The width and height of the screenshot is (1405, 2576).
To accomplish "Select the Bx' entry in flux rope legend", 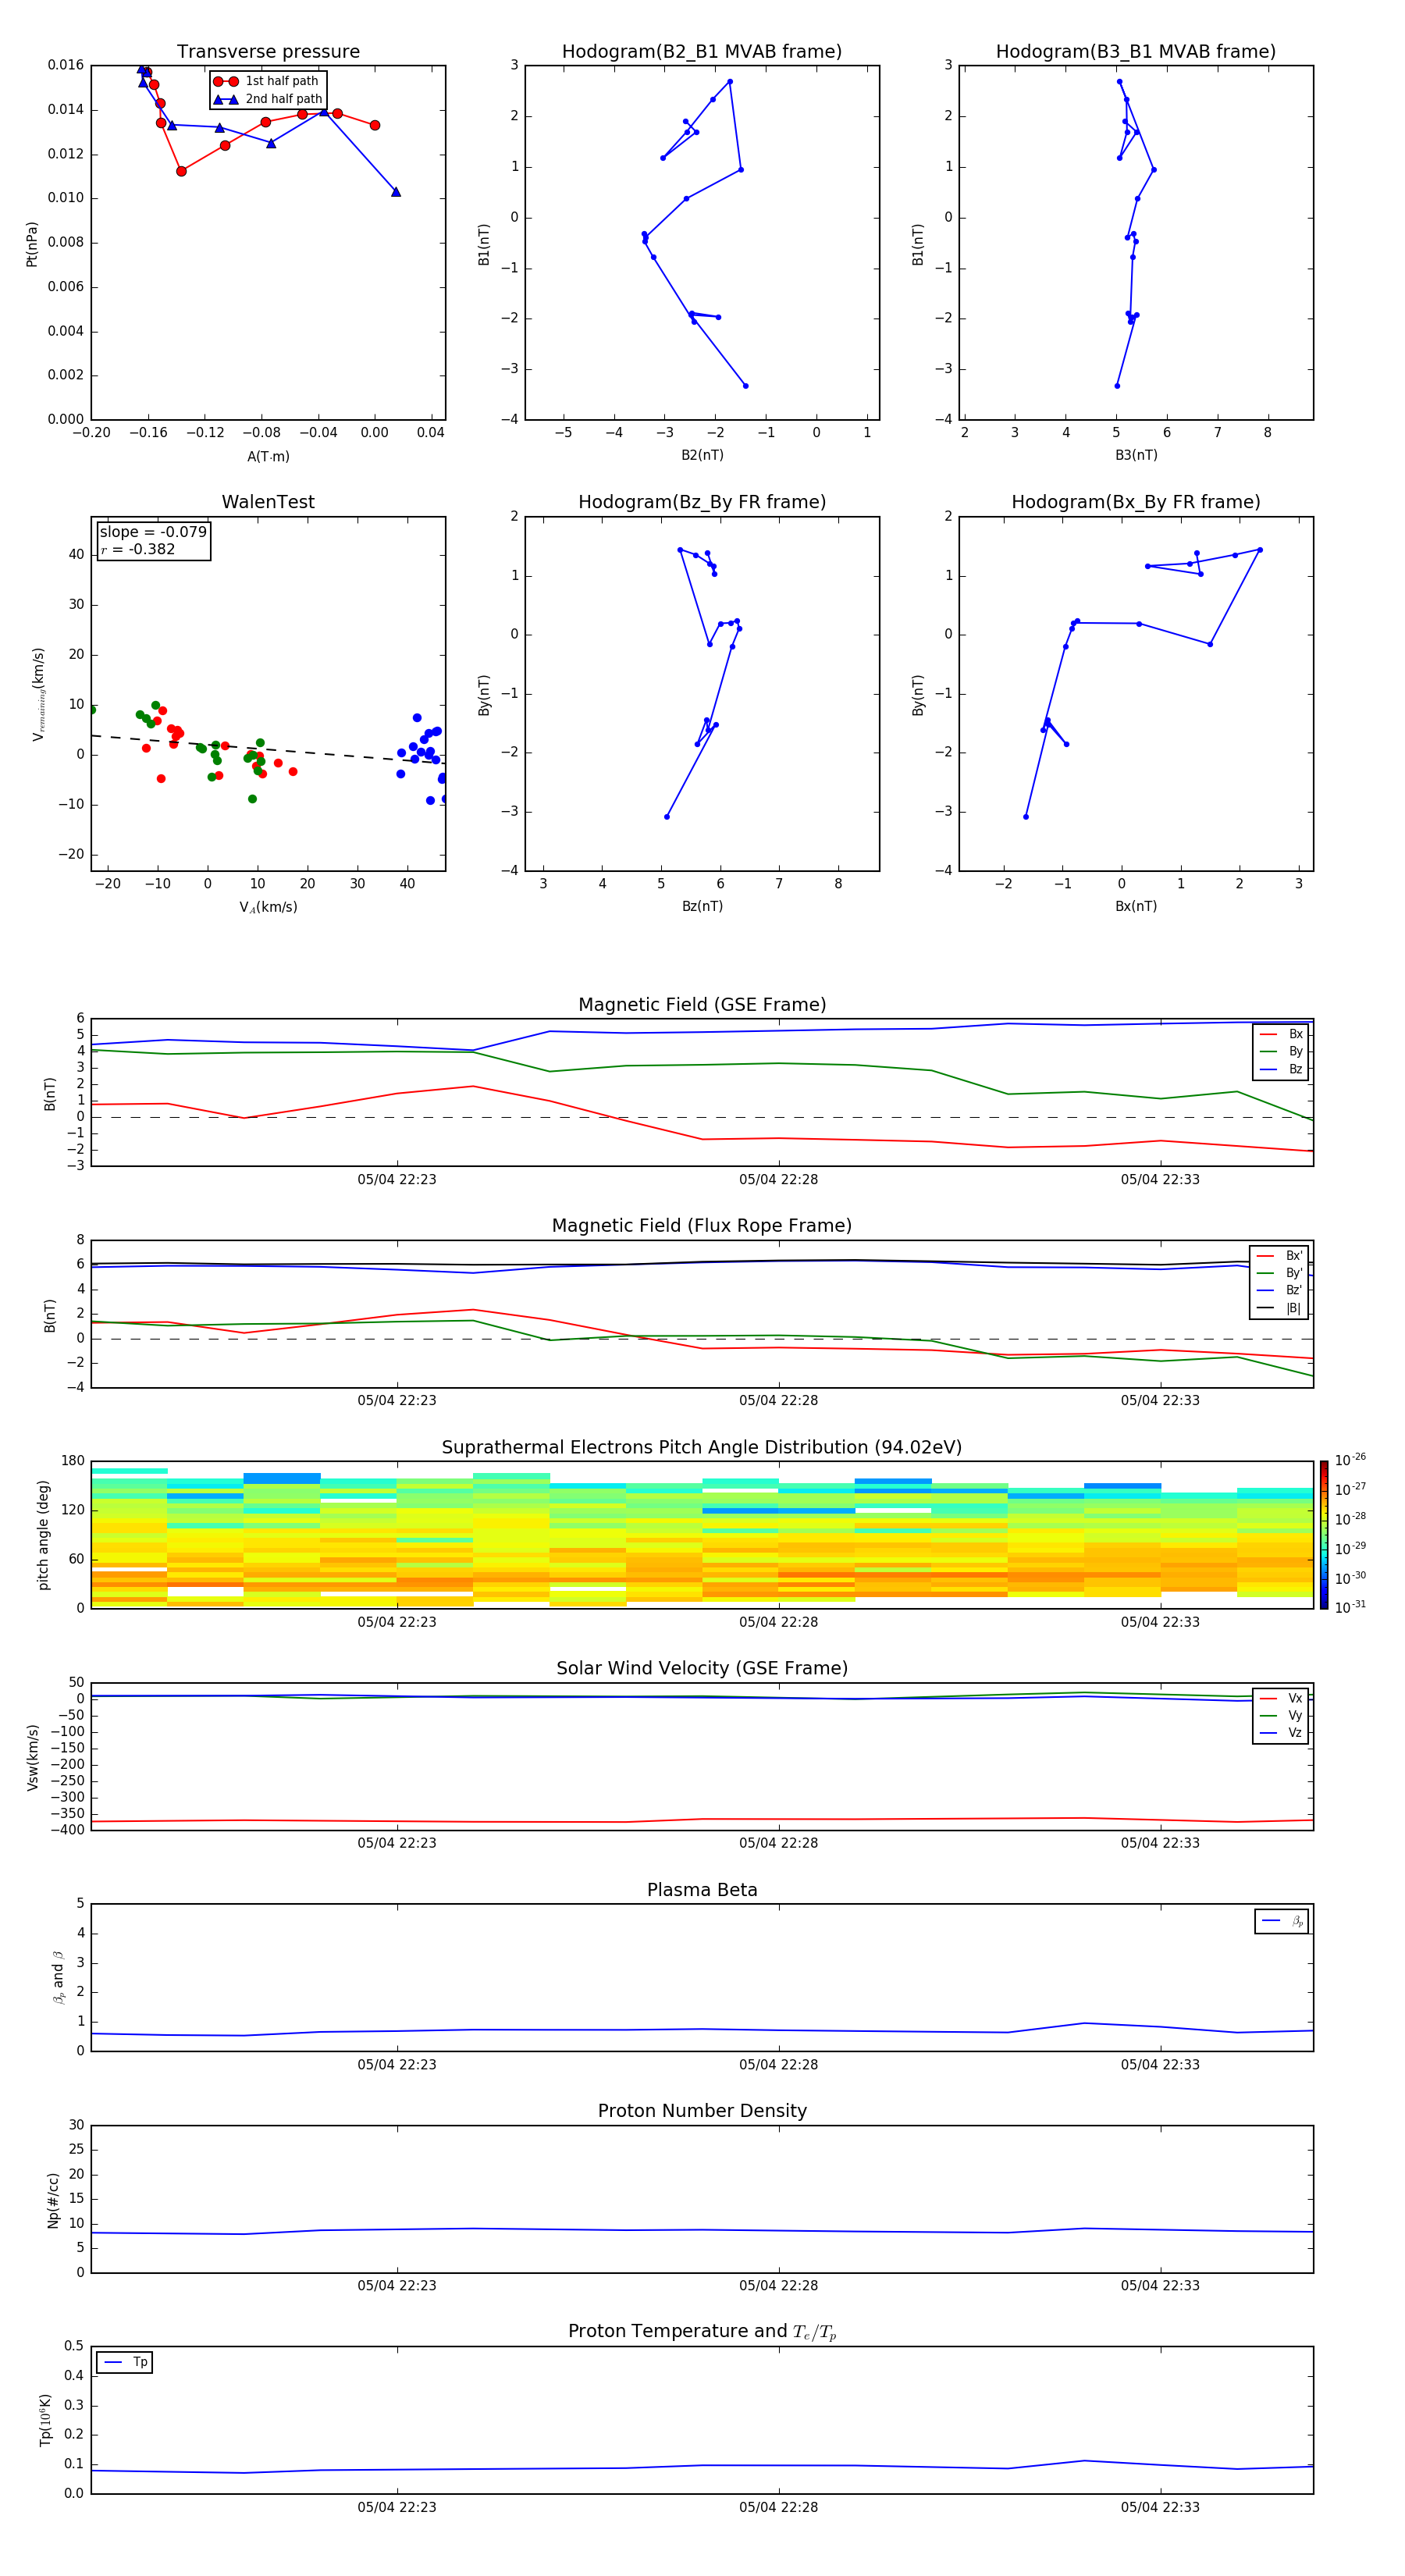I will [x=1280, y=1256].
